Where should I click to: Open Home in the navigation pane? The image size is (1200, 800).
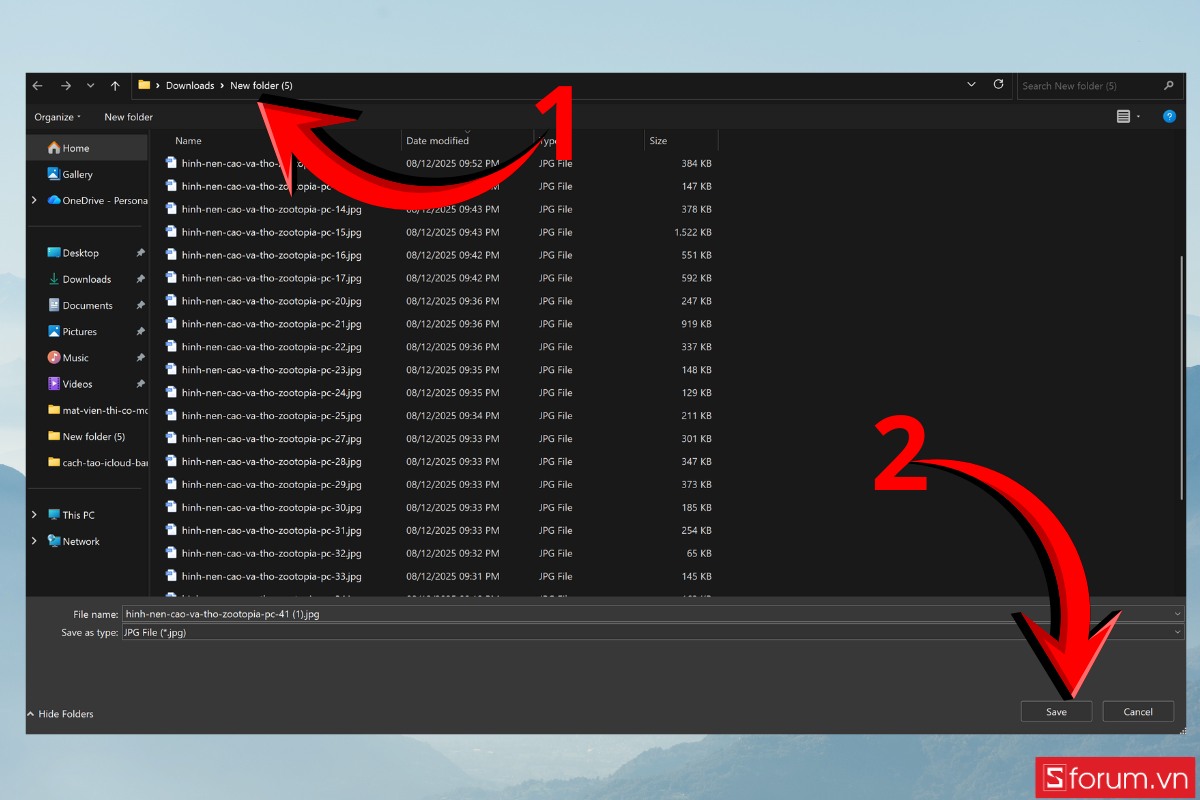(89, 148)
